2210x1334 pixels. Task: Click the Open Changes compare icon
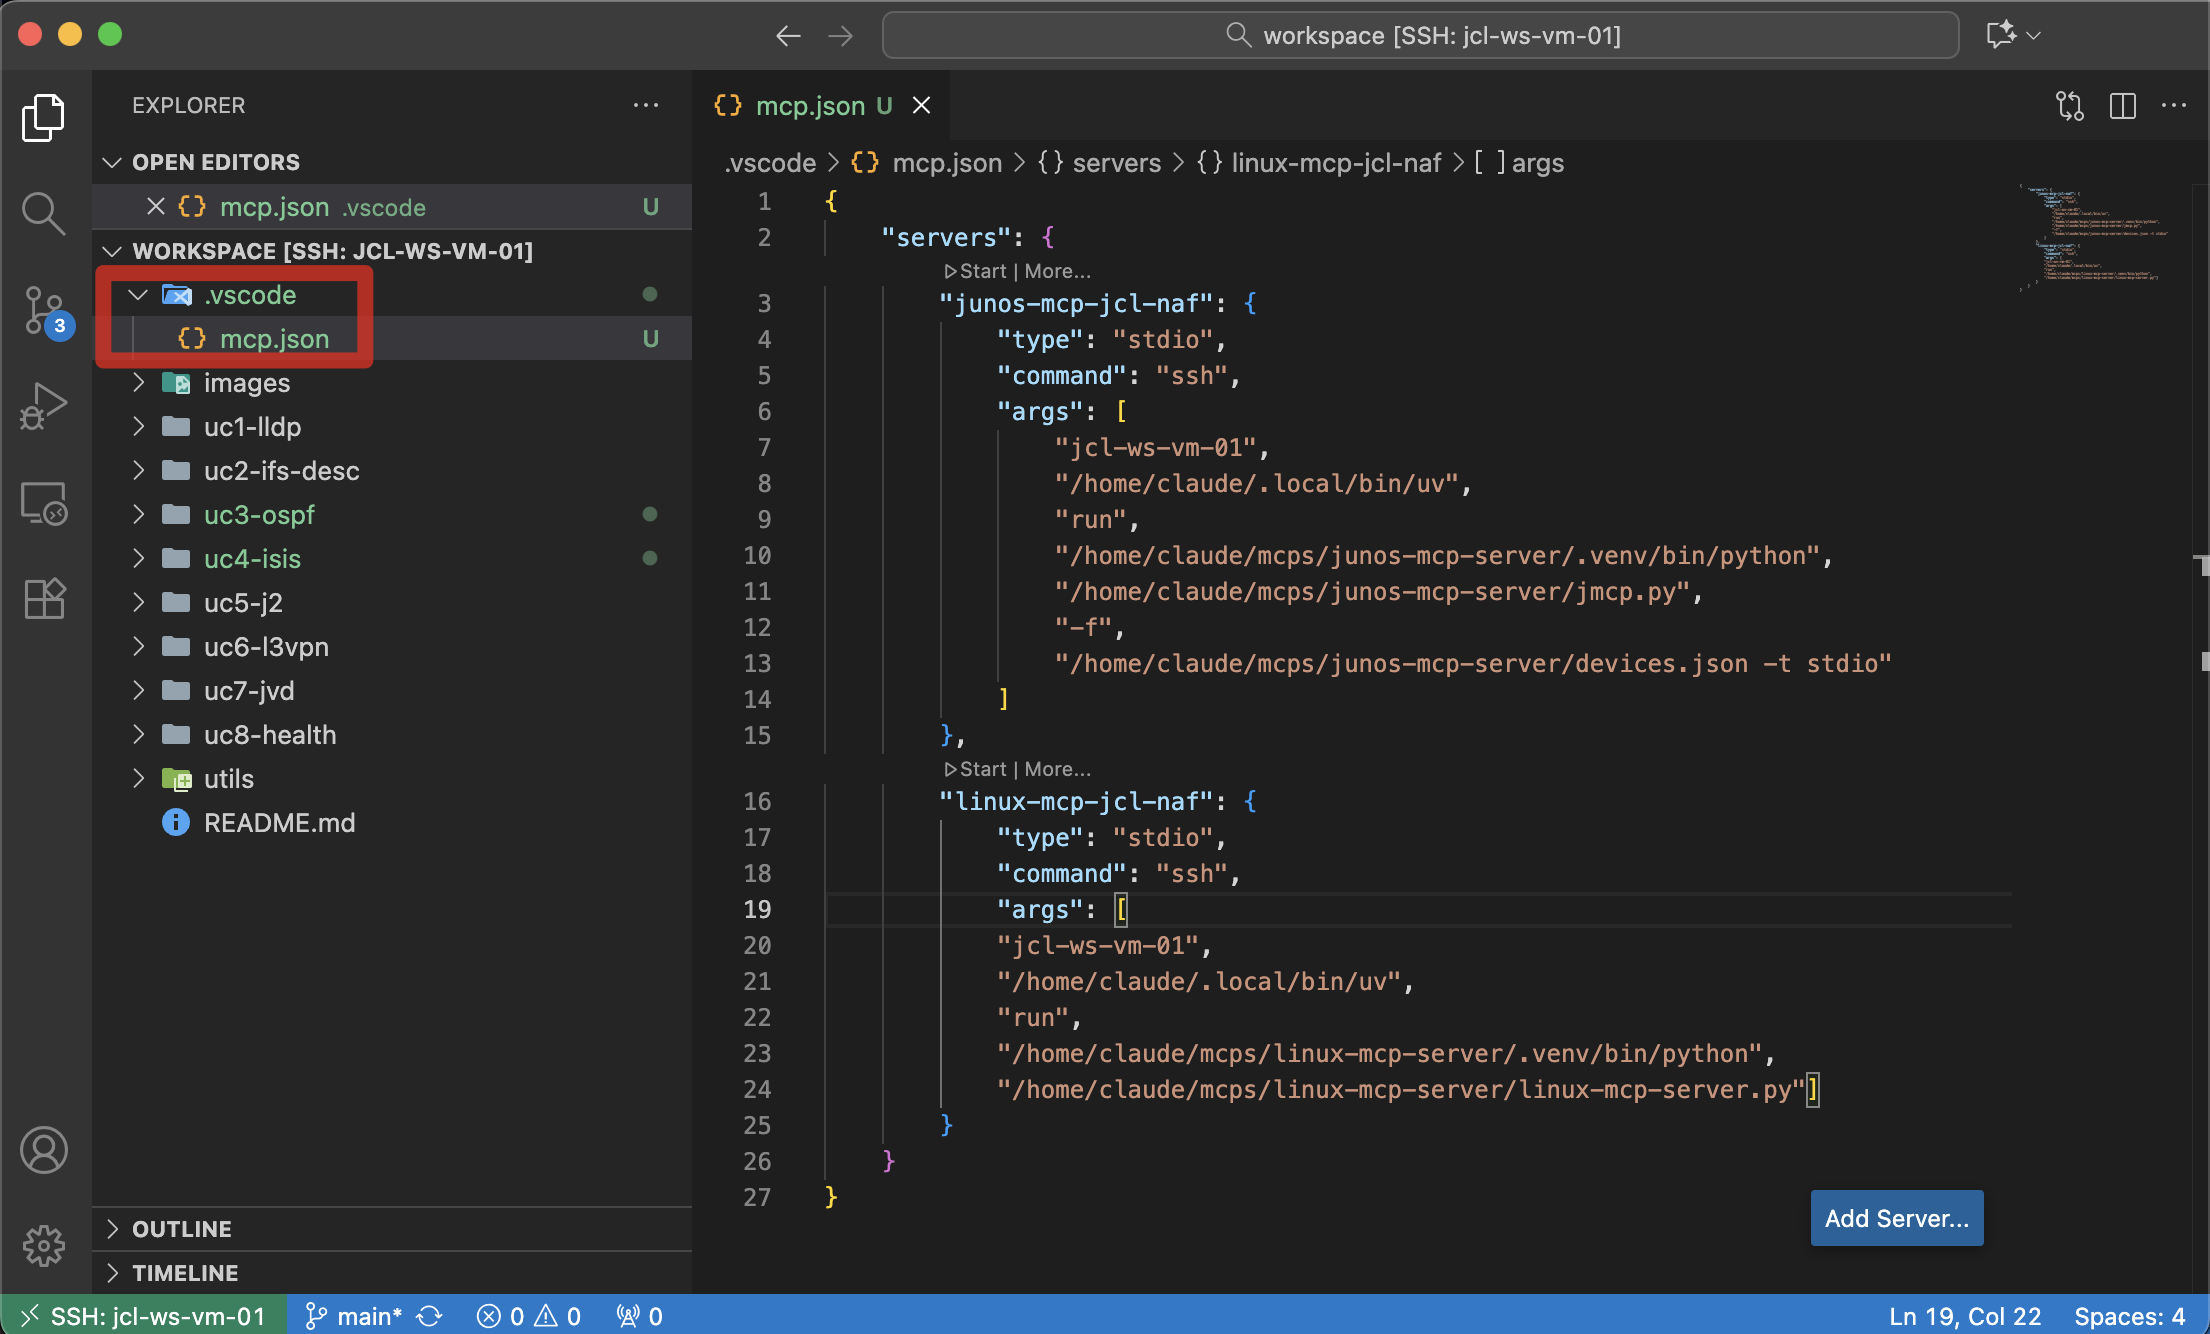pos(2069,105)
